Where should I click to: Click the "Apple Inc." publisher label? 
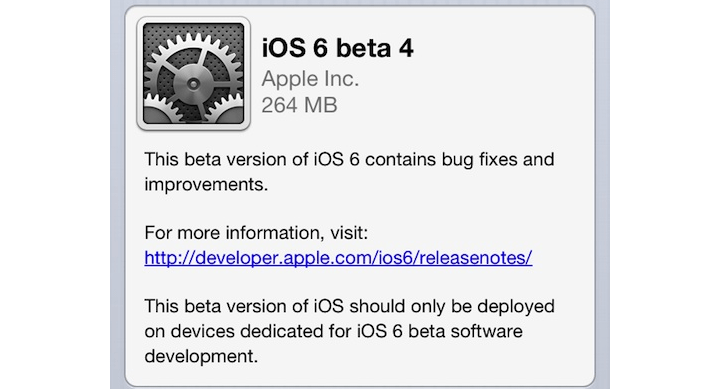pyautogui.click(x=310, y=79)
